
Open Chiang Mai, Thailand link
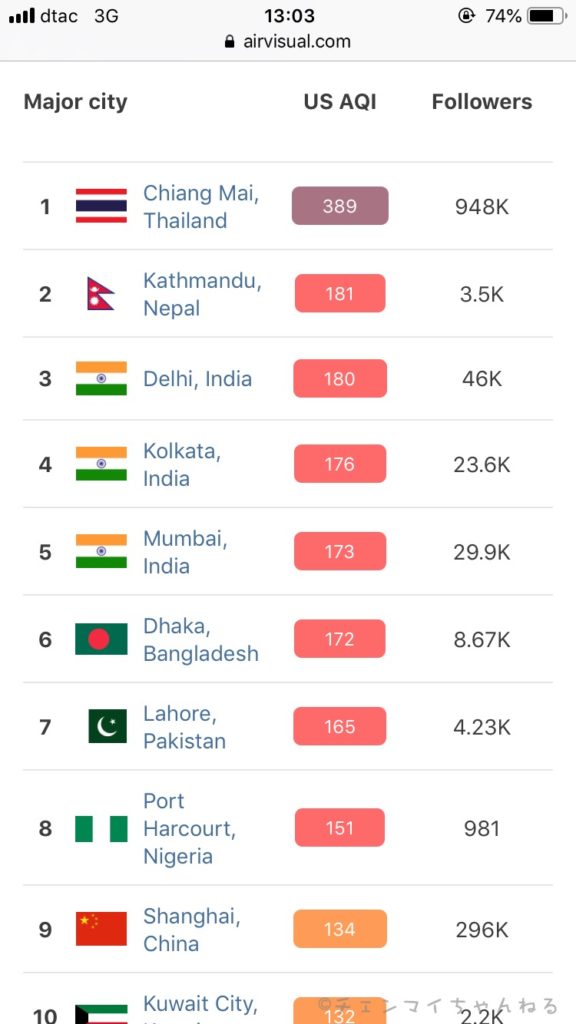point(201,206)
